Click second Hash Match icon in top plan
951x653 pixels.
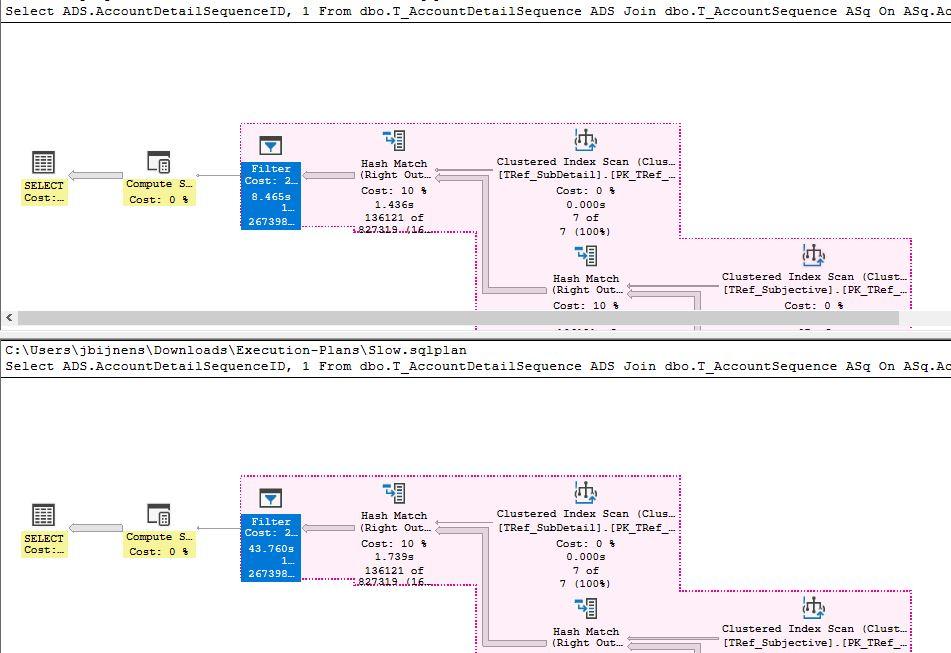point(586,255)
